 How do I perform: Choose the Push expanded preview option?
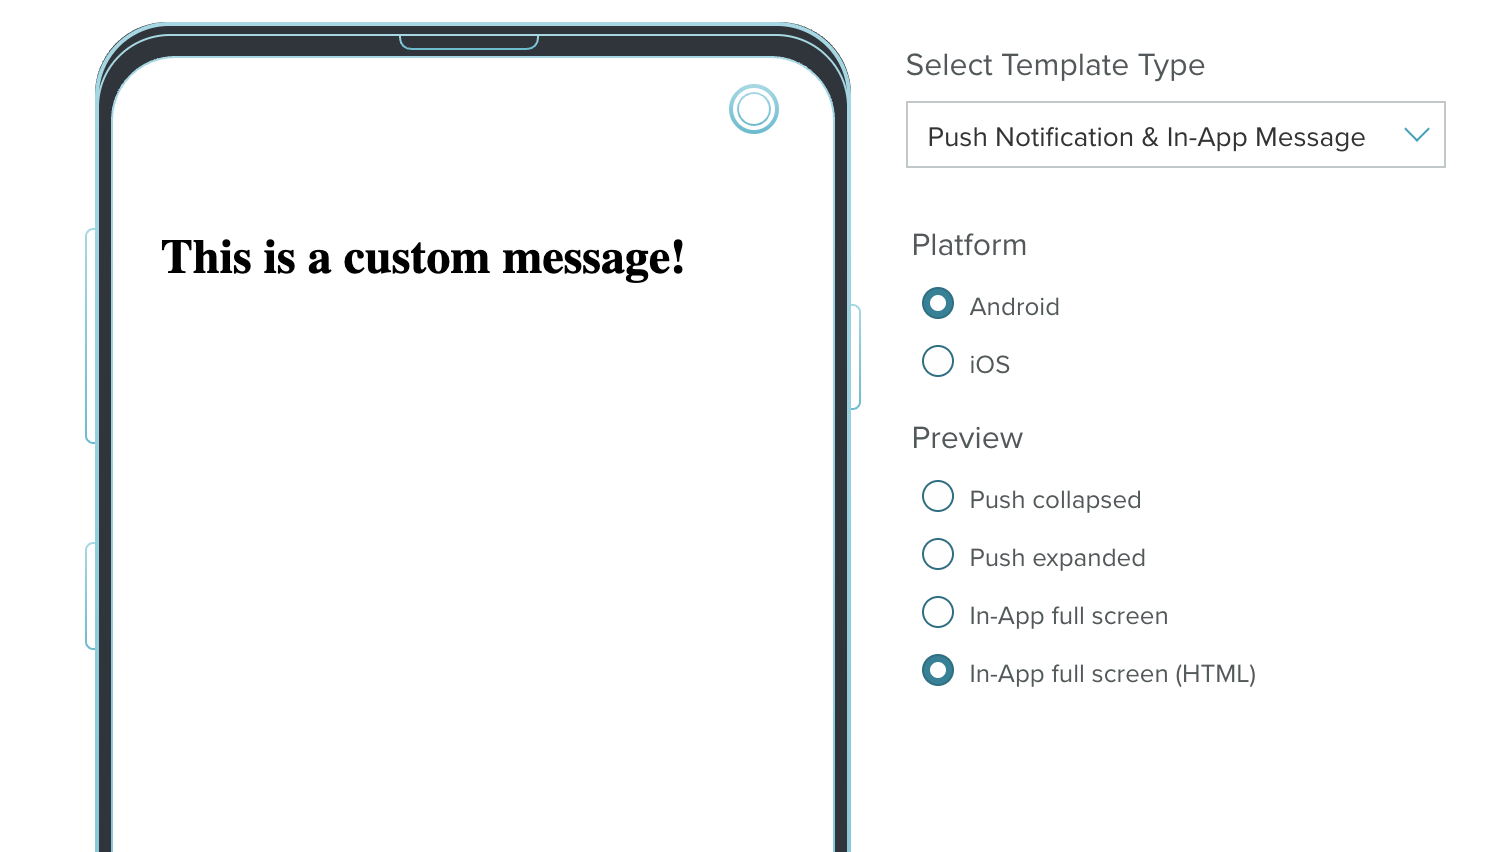[x=938, y=554]
